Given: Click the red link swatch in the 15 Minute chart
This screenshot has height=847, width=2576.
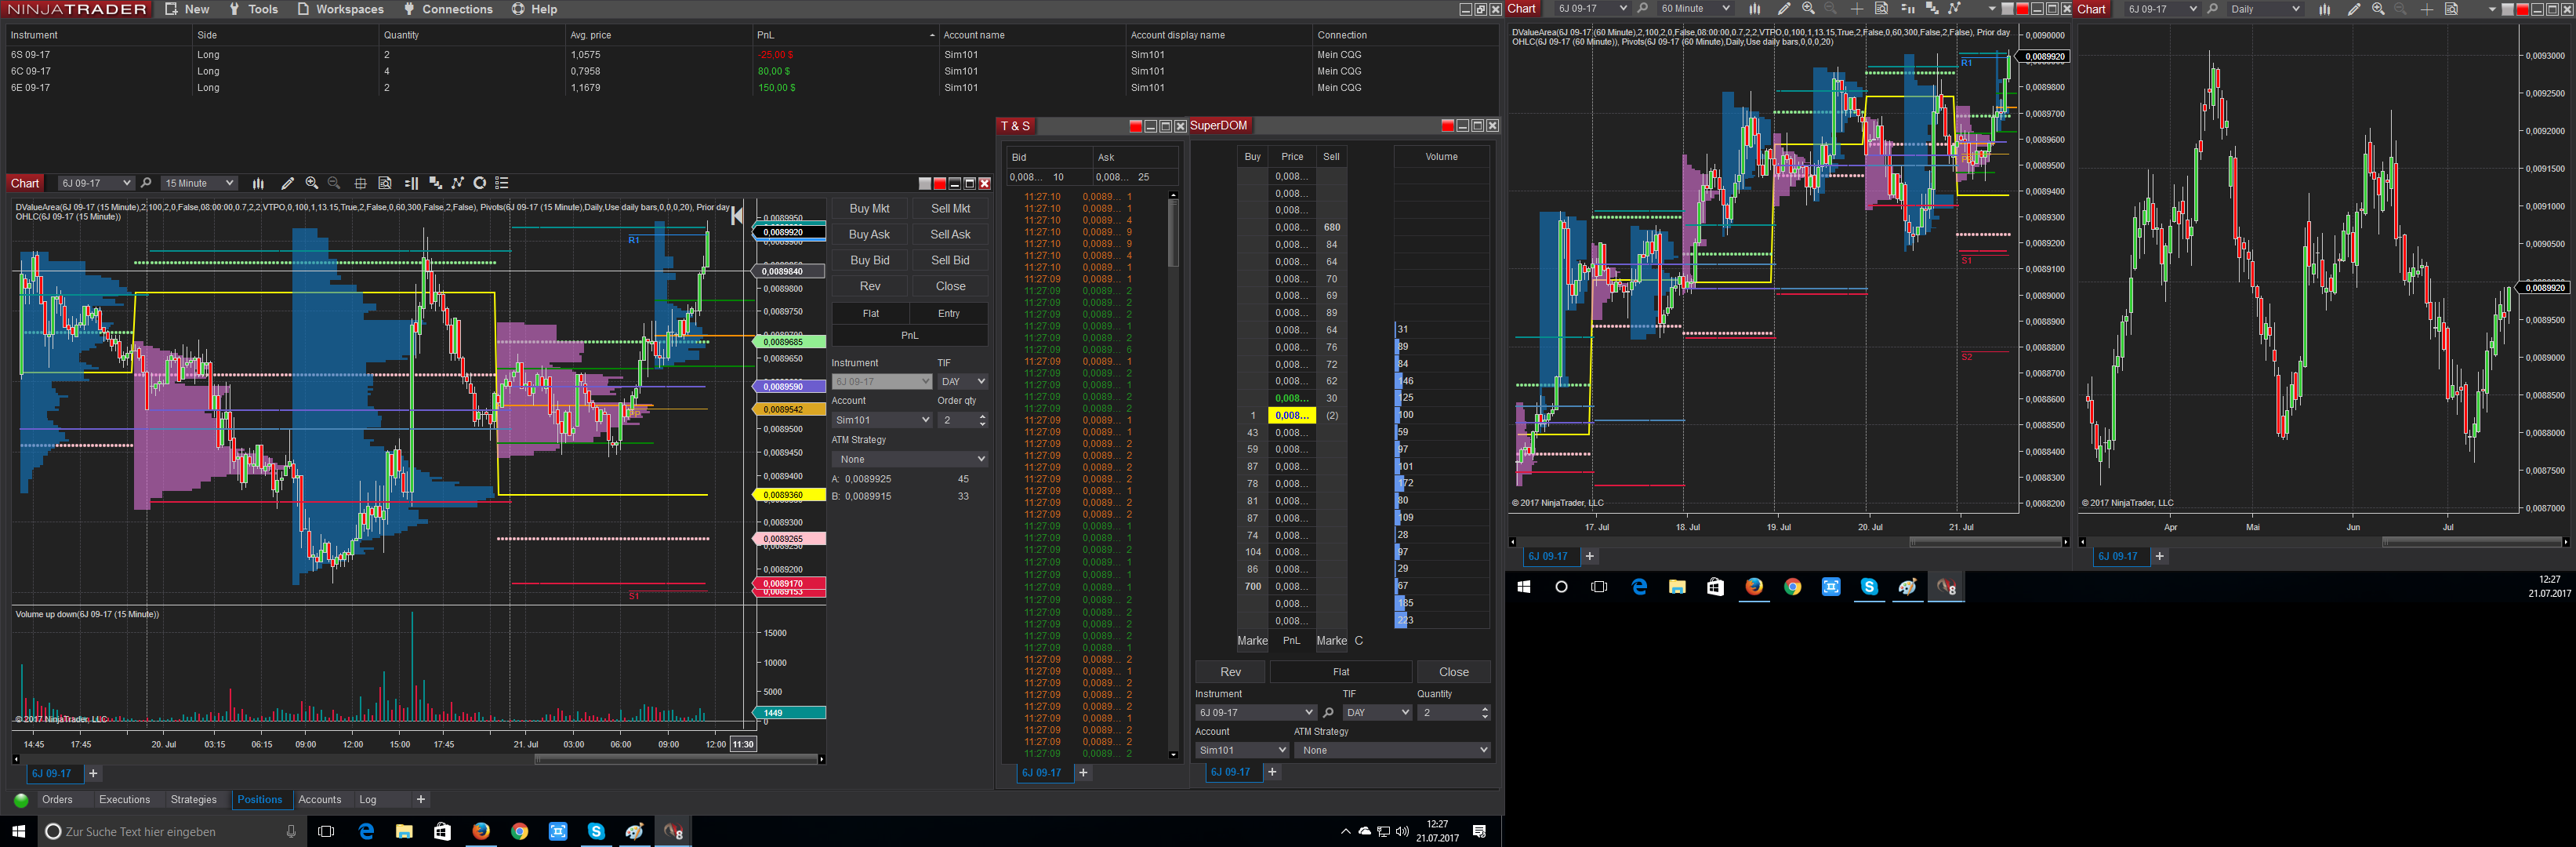Looking at the screenshot, I should click(939, 184).
